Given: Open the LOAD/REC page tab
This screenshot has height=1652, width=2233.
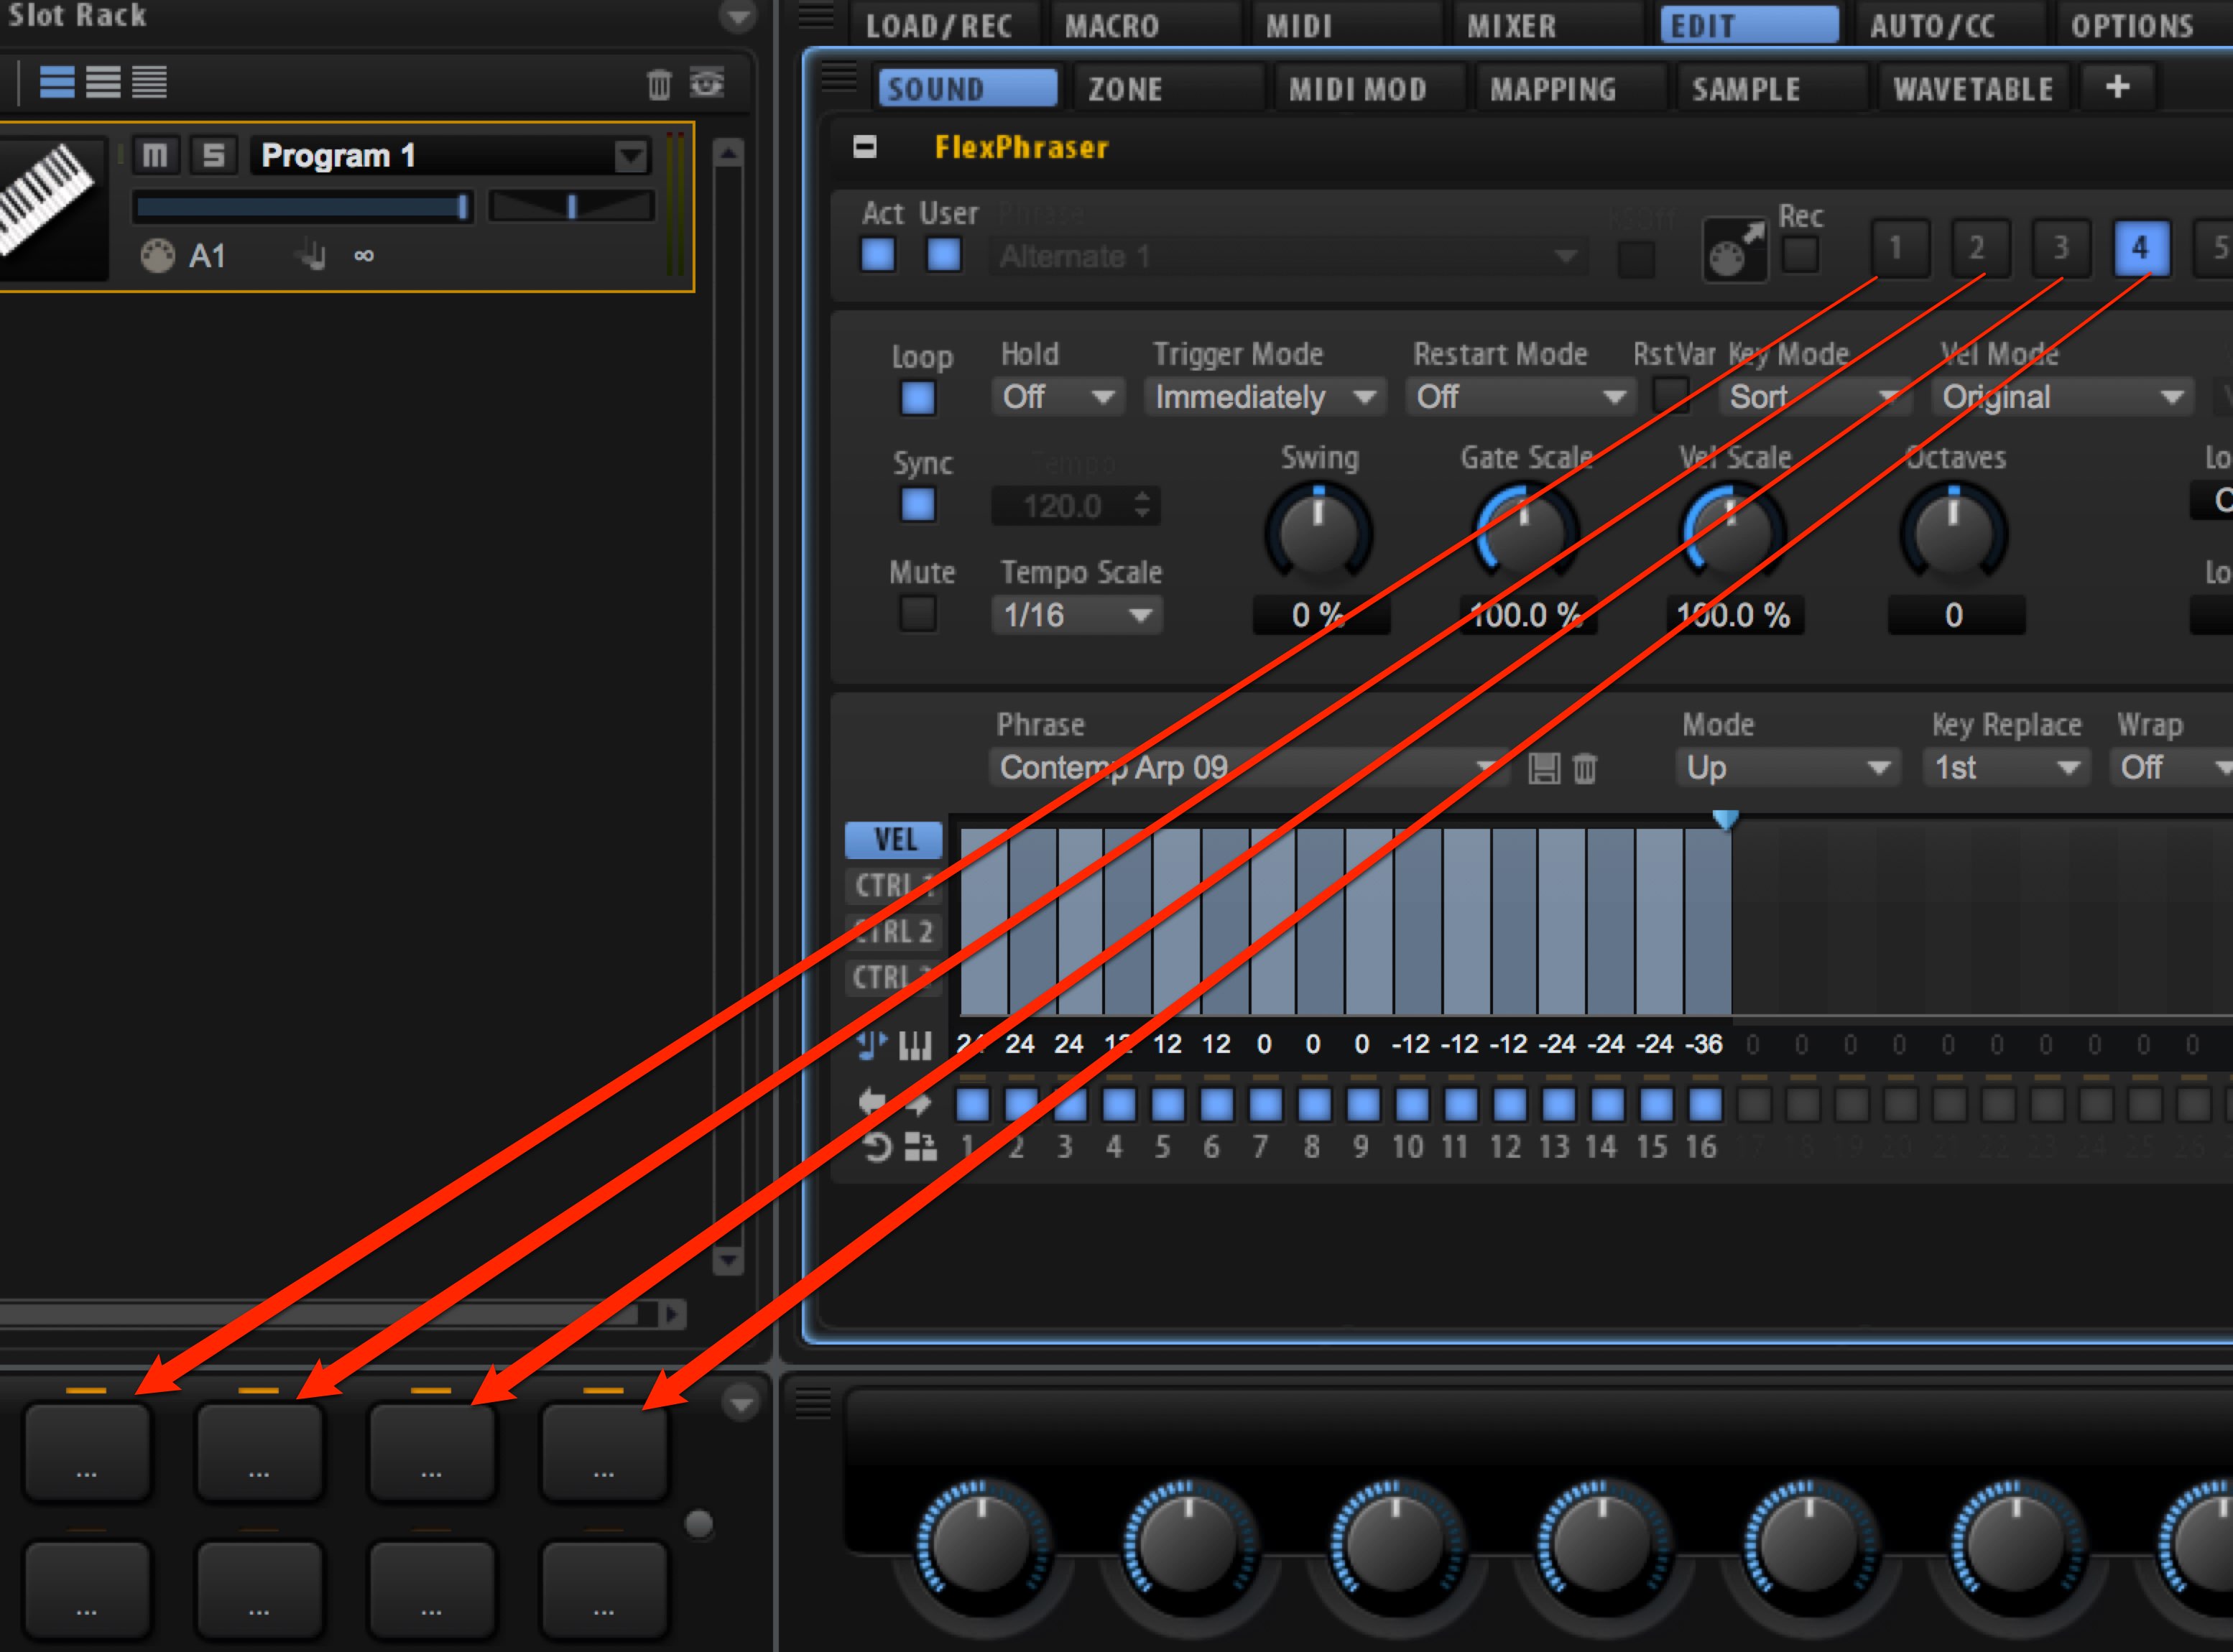Looking at the screenshot, I should 941,25.
